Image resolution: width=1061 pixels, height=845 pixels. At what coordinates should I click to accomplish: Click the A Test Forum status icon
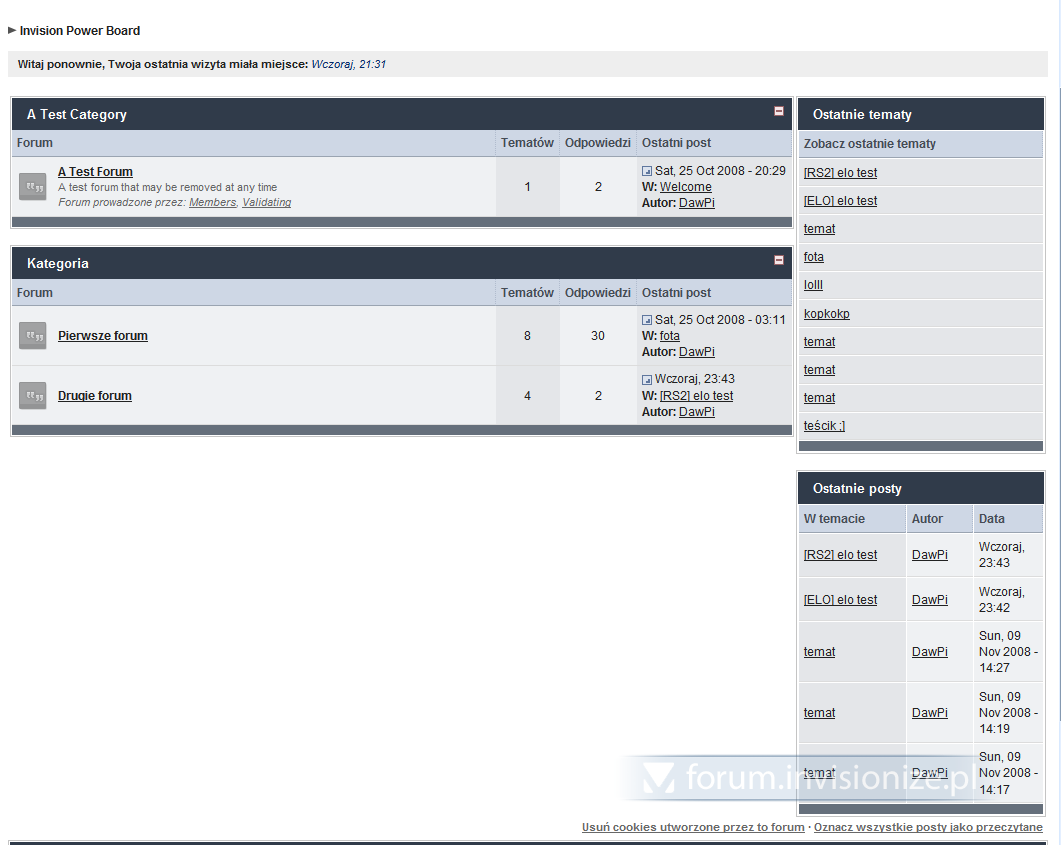33,187
